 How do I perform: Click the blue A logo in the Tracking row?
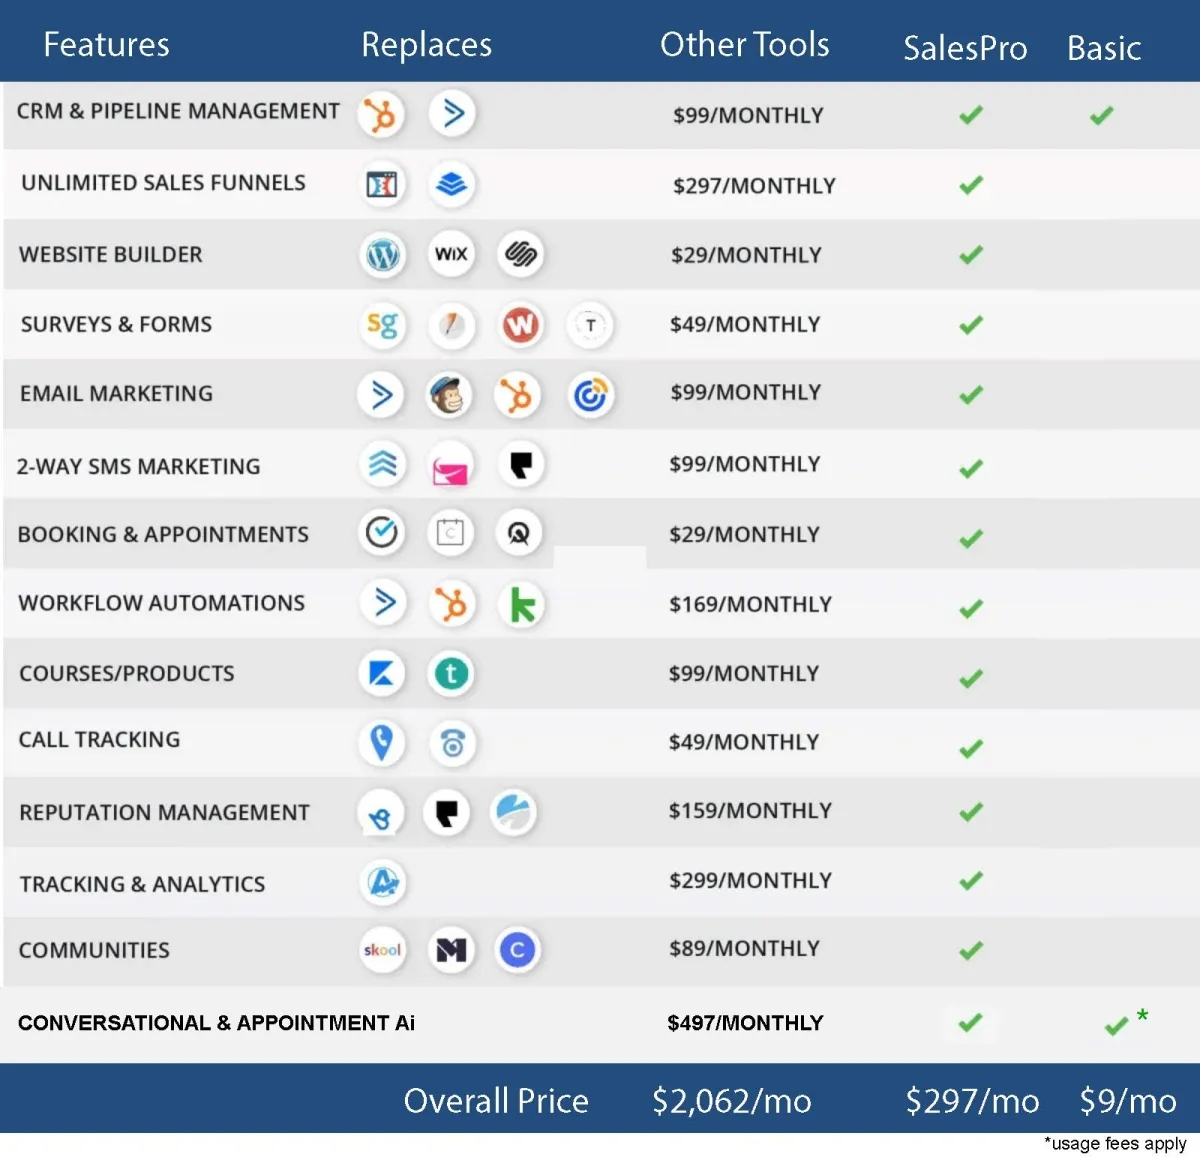[x=382, y=882]
